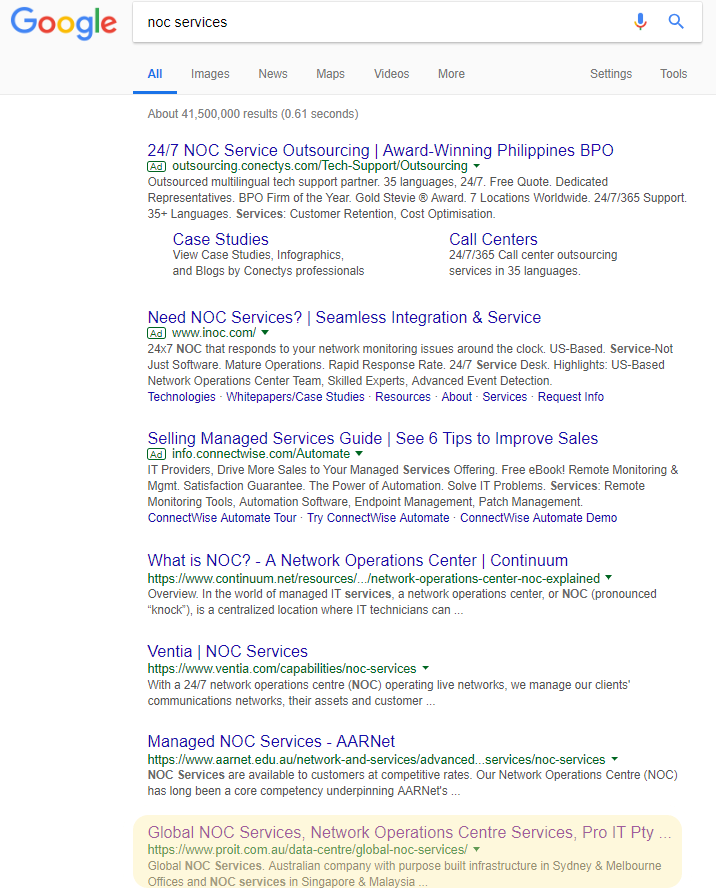Open the Videos tab
This screenshot has height=896, width=716.
[x=391, y=74]
